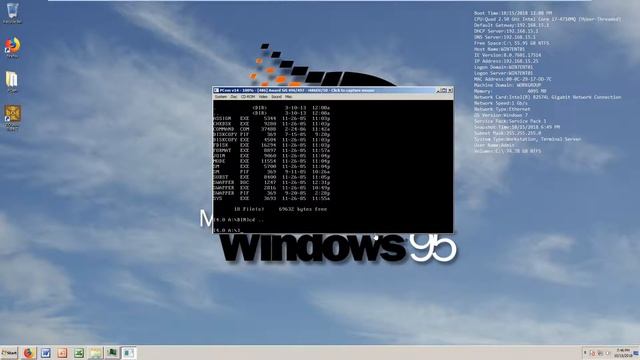The height and width of the screenshot is (360, 640).
Task: Select the Firefox desktop shortcut
Action: click(x=13, y=47)
